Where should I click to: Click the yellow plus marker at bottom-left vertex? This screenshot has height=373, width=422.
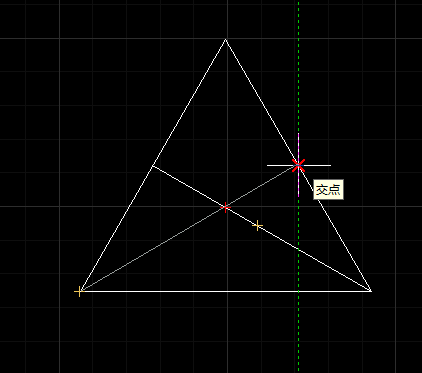pyautogui.click(x=79, y=291)
